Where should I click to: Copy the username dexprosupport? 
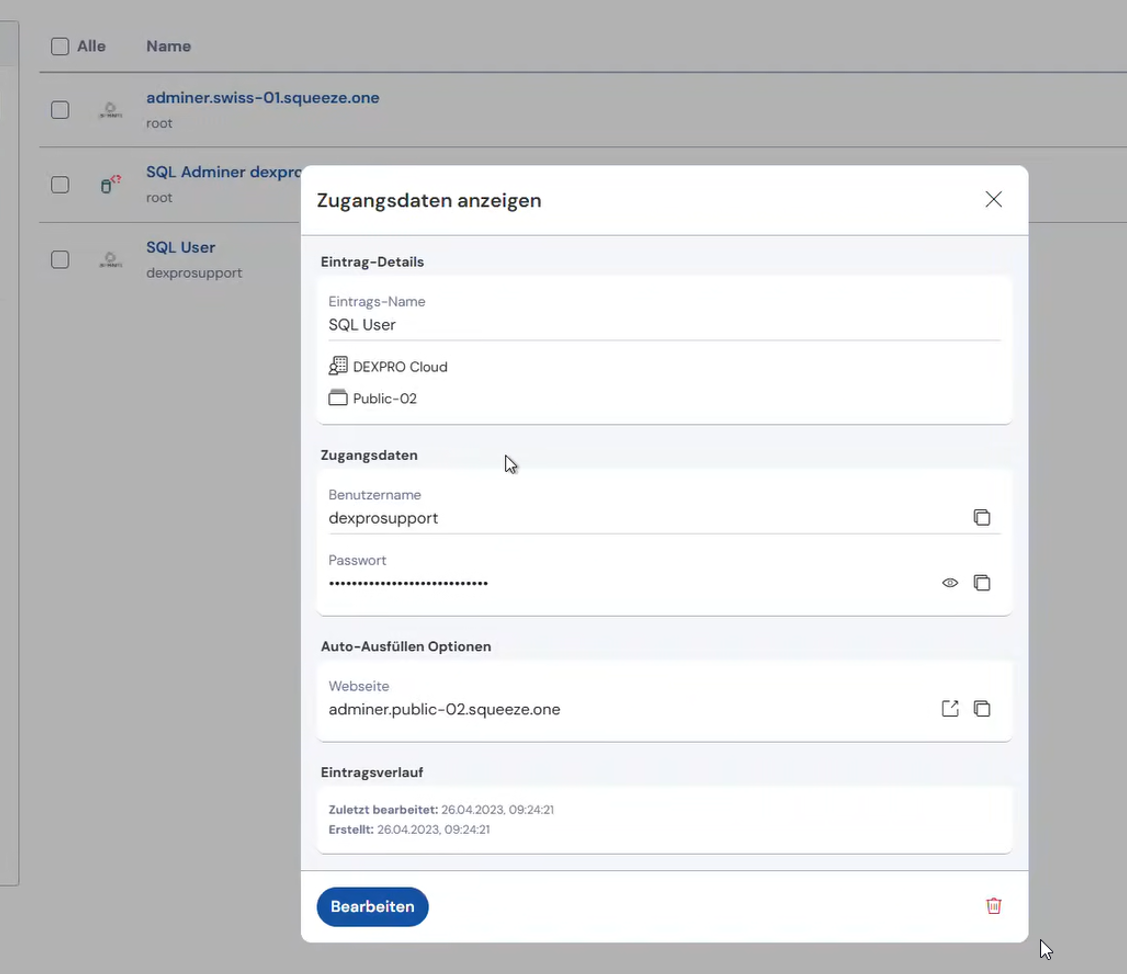[x=981, y=517]
